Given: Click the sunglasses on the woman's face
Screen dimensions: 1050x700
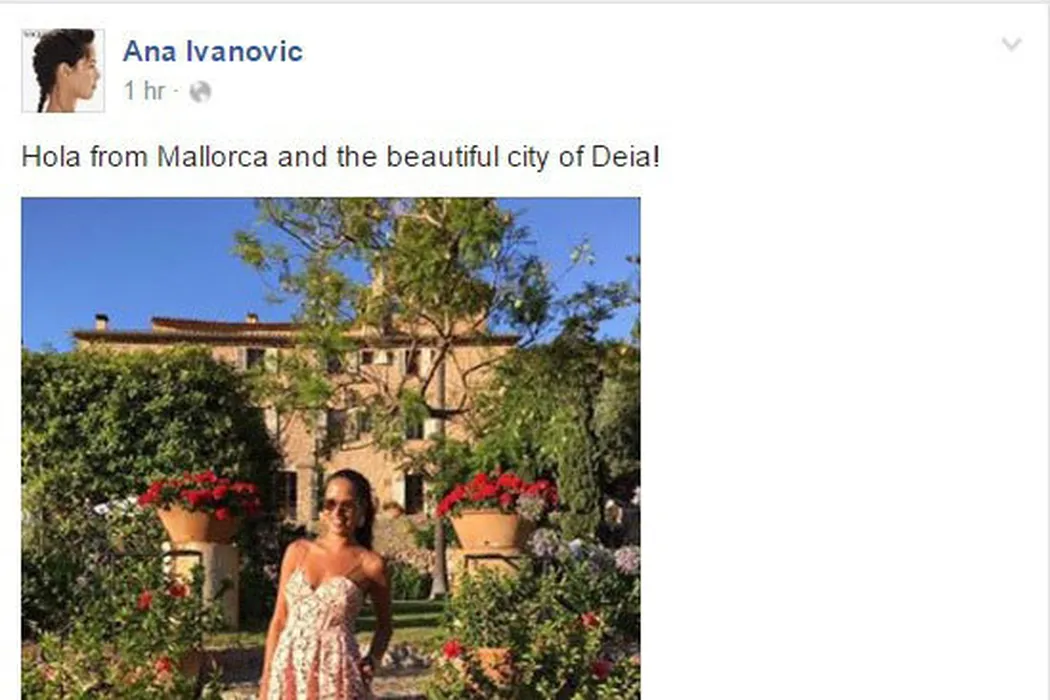Looking at the screenshot, I should tap(337, 506).
